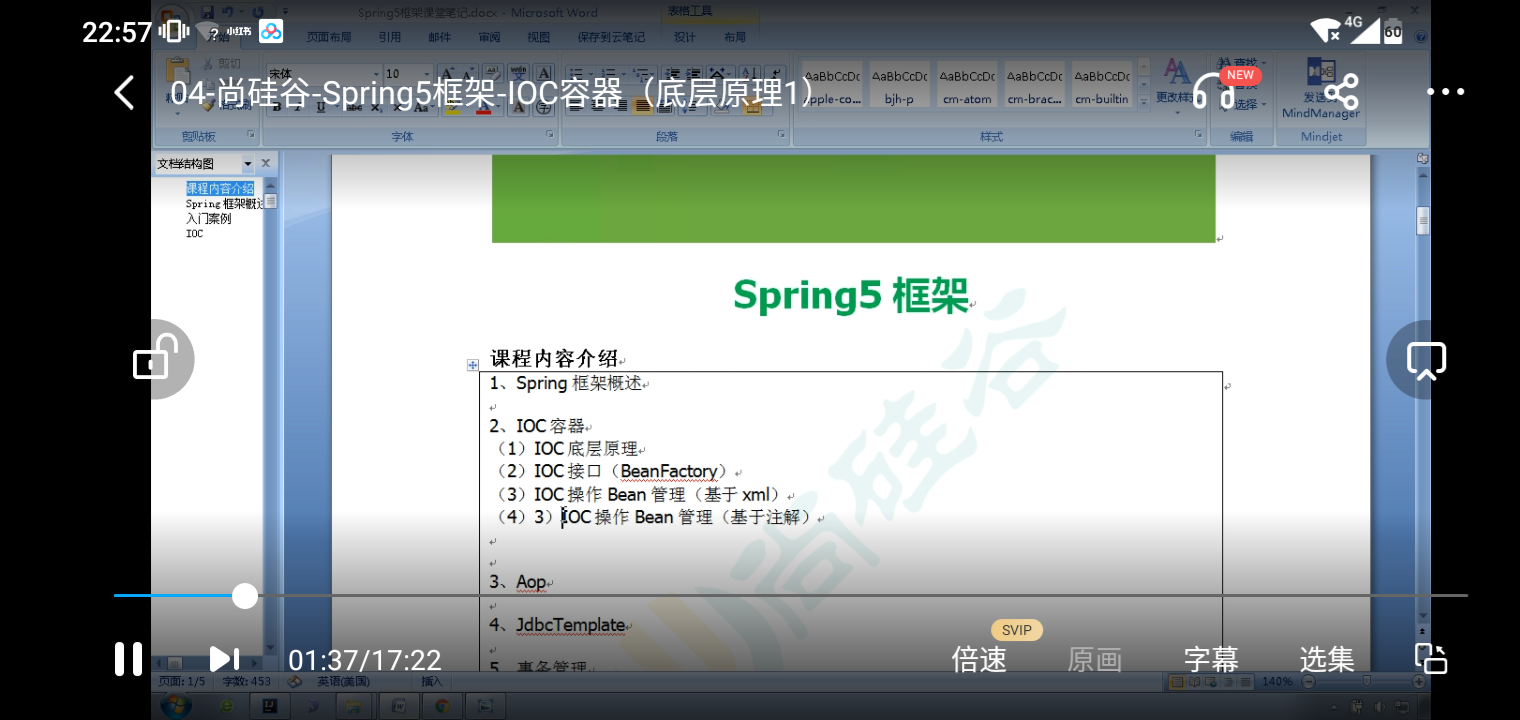
Task: Click the BeanFactory interface line
Action: click(613, 471)
